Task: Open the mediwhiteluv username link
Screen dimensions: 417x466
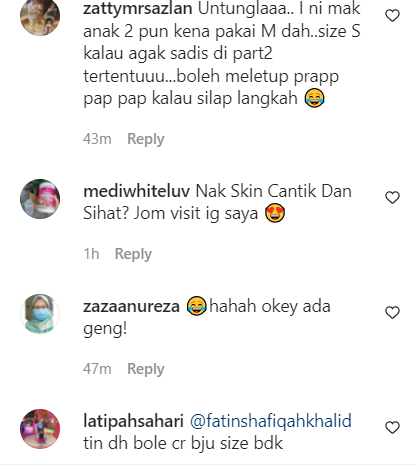Action: [x=137, y=191]
